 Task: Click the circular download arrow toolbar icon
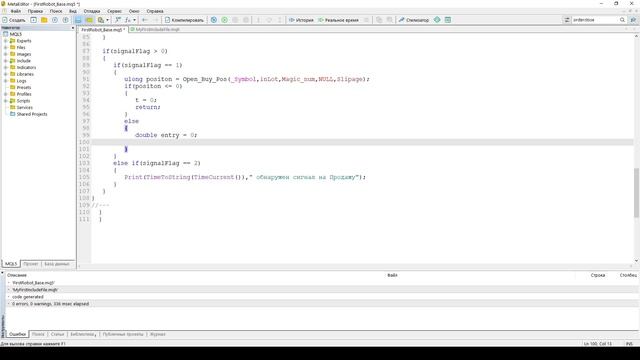point(55,20)
